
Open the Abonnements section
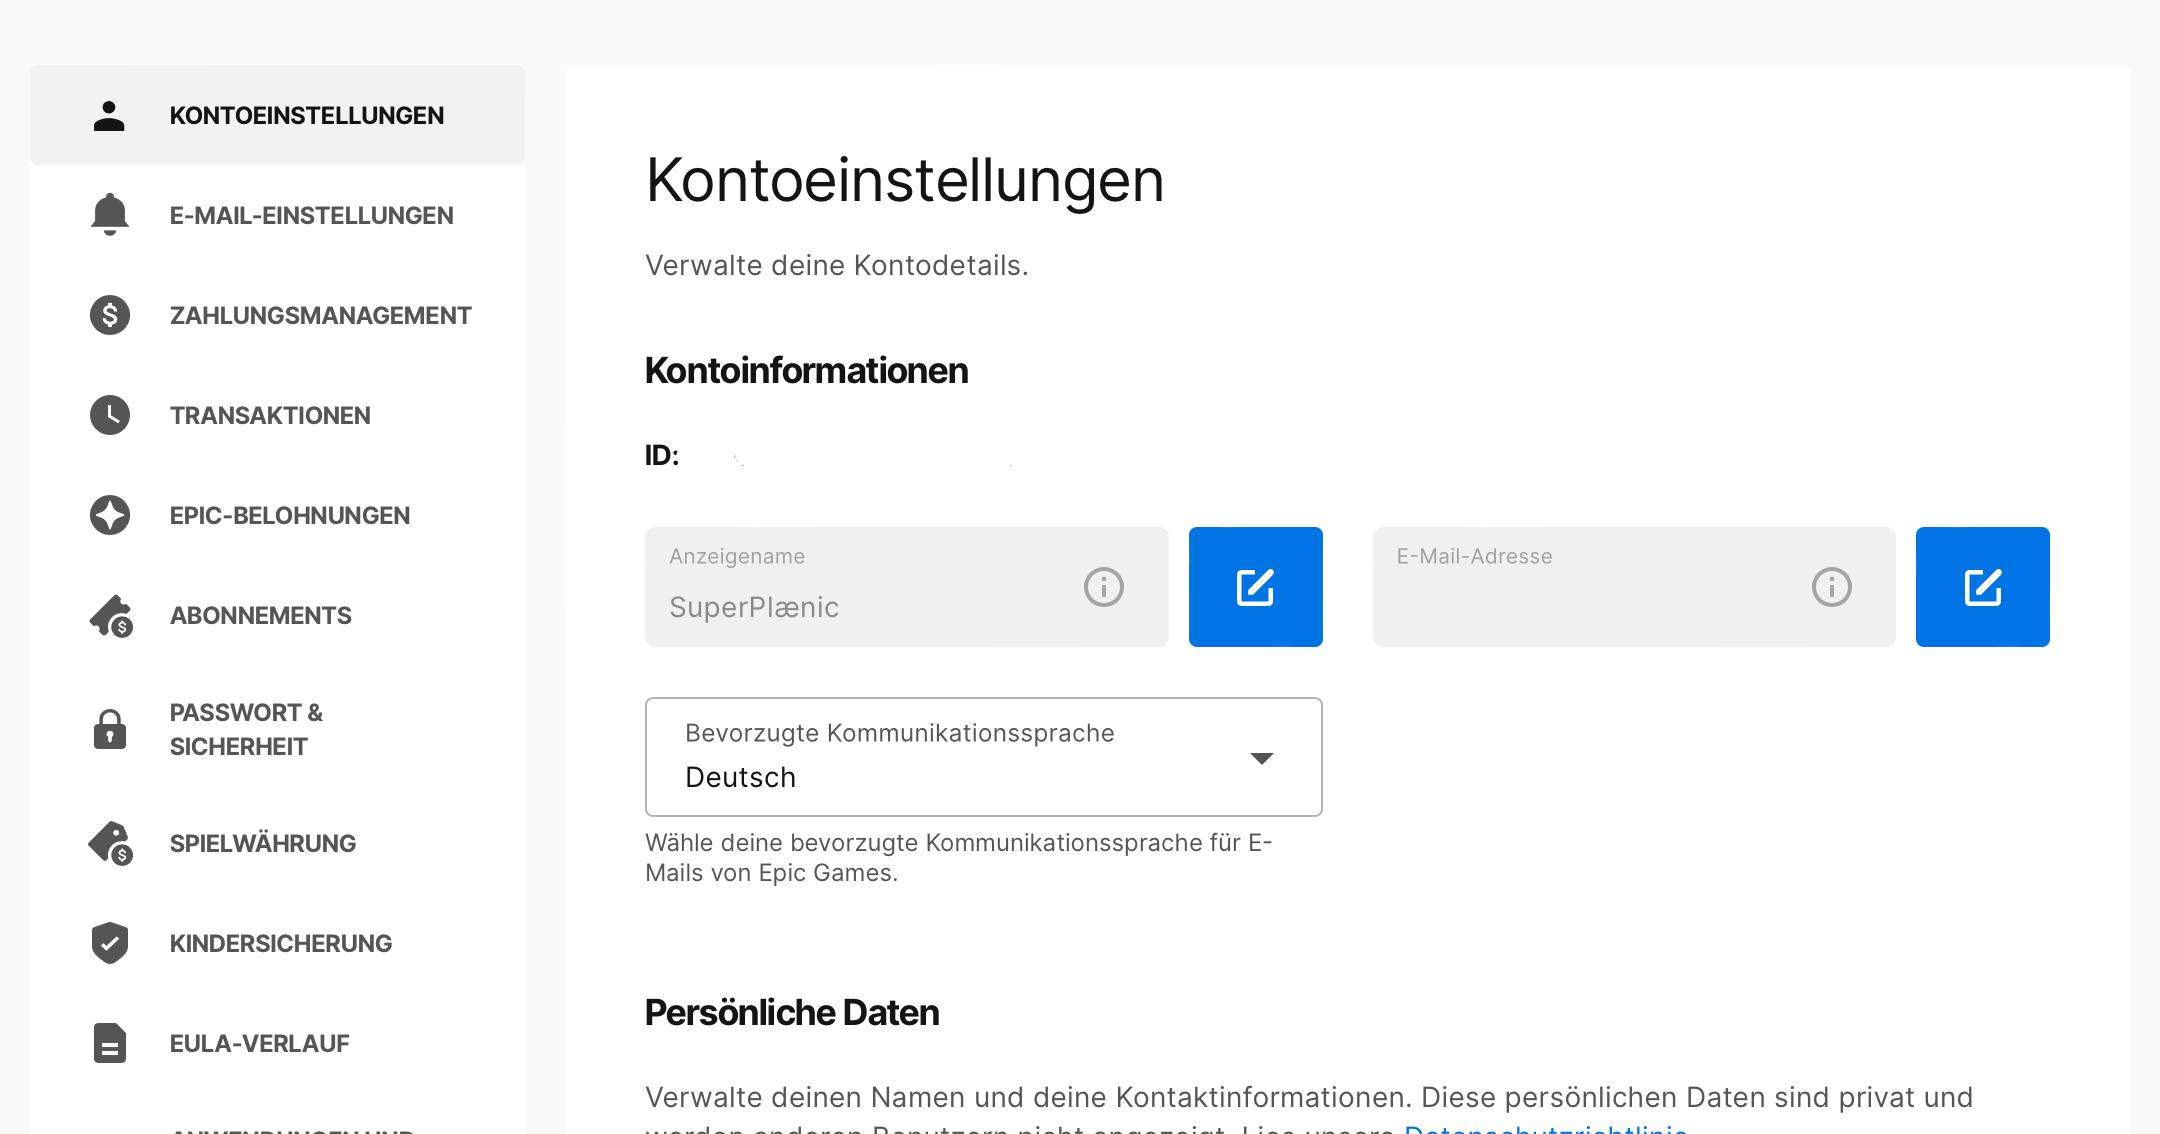(260, 615)
